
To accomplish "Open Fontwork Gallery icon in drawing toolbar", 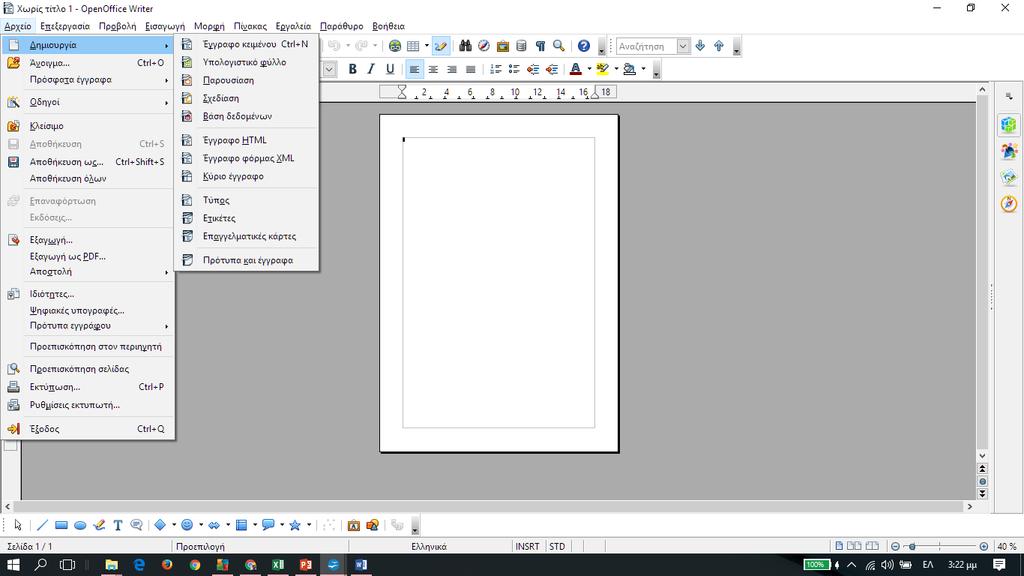I will pyautogui.click(x=354, y=525).
